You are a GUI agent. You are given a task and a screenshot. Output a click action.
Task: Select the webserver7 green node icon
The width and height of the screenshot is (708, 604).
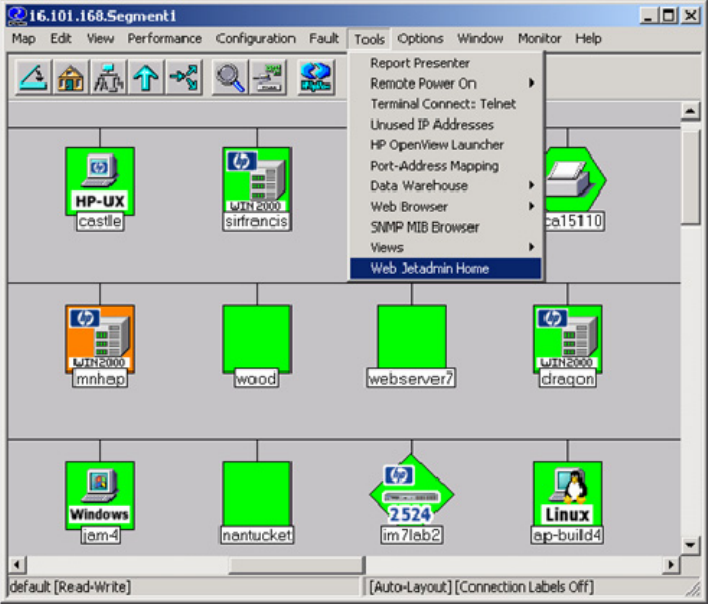pyautogui.click(x=412, y=337)
